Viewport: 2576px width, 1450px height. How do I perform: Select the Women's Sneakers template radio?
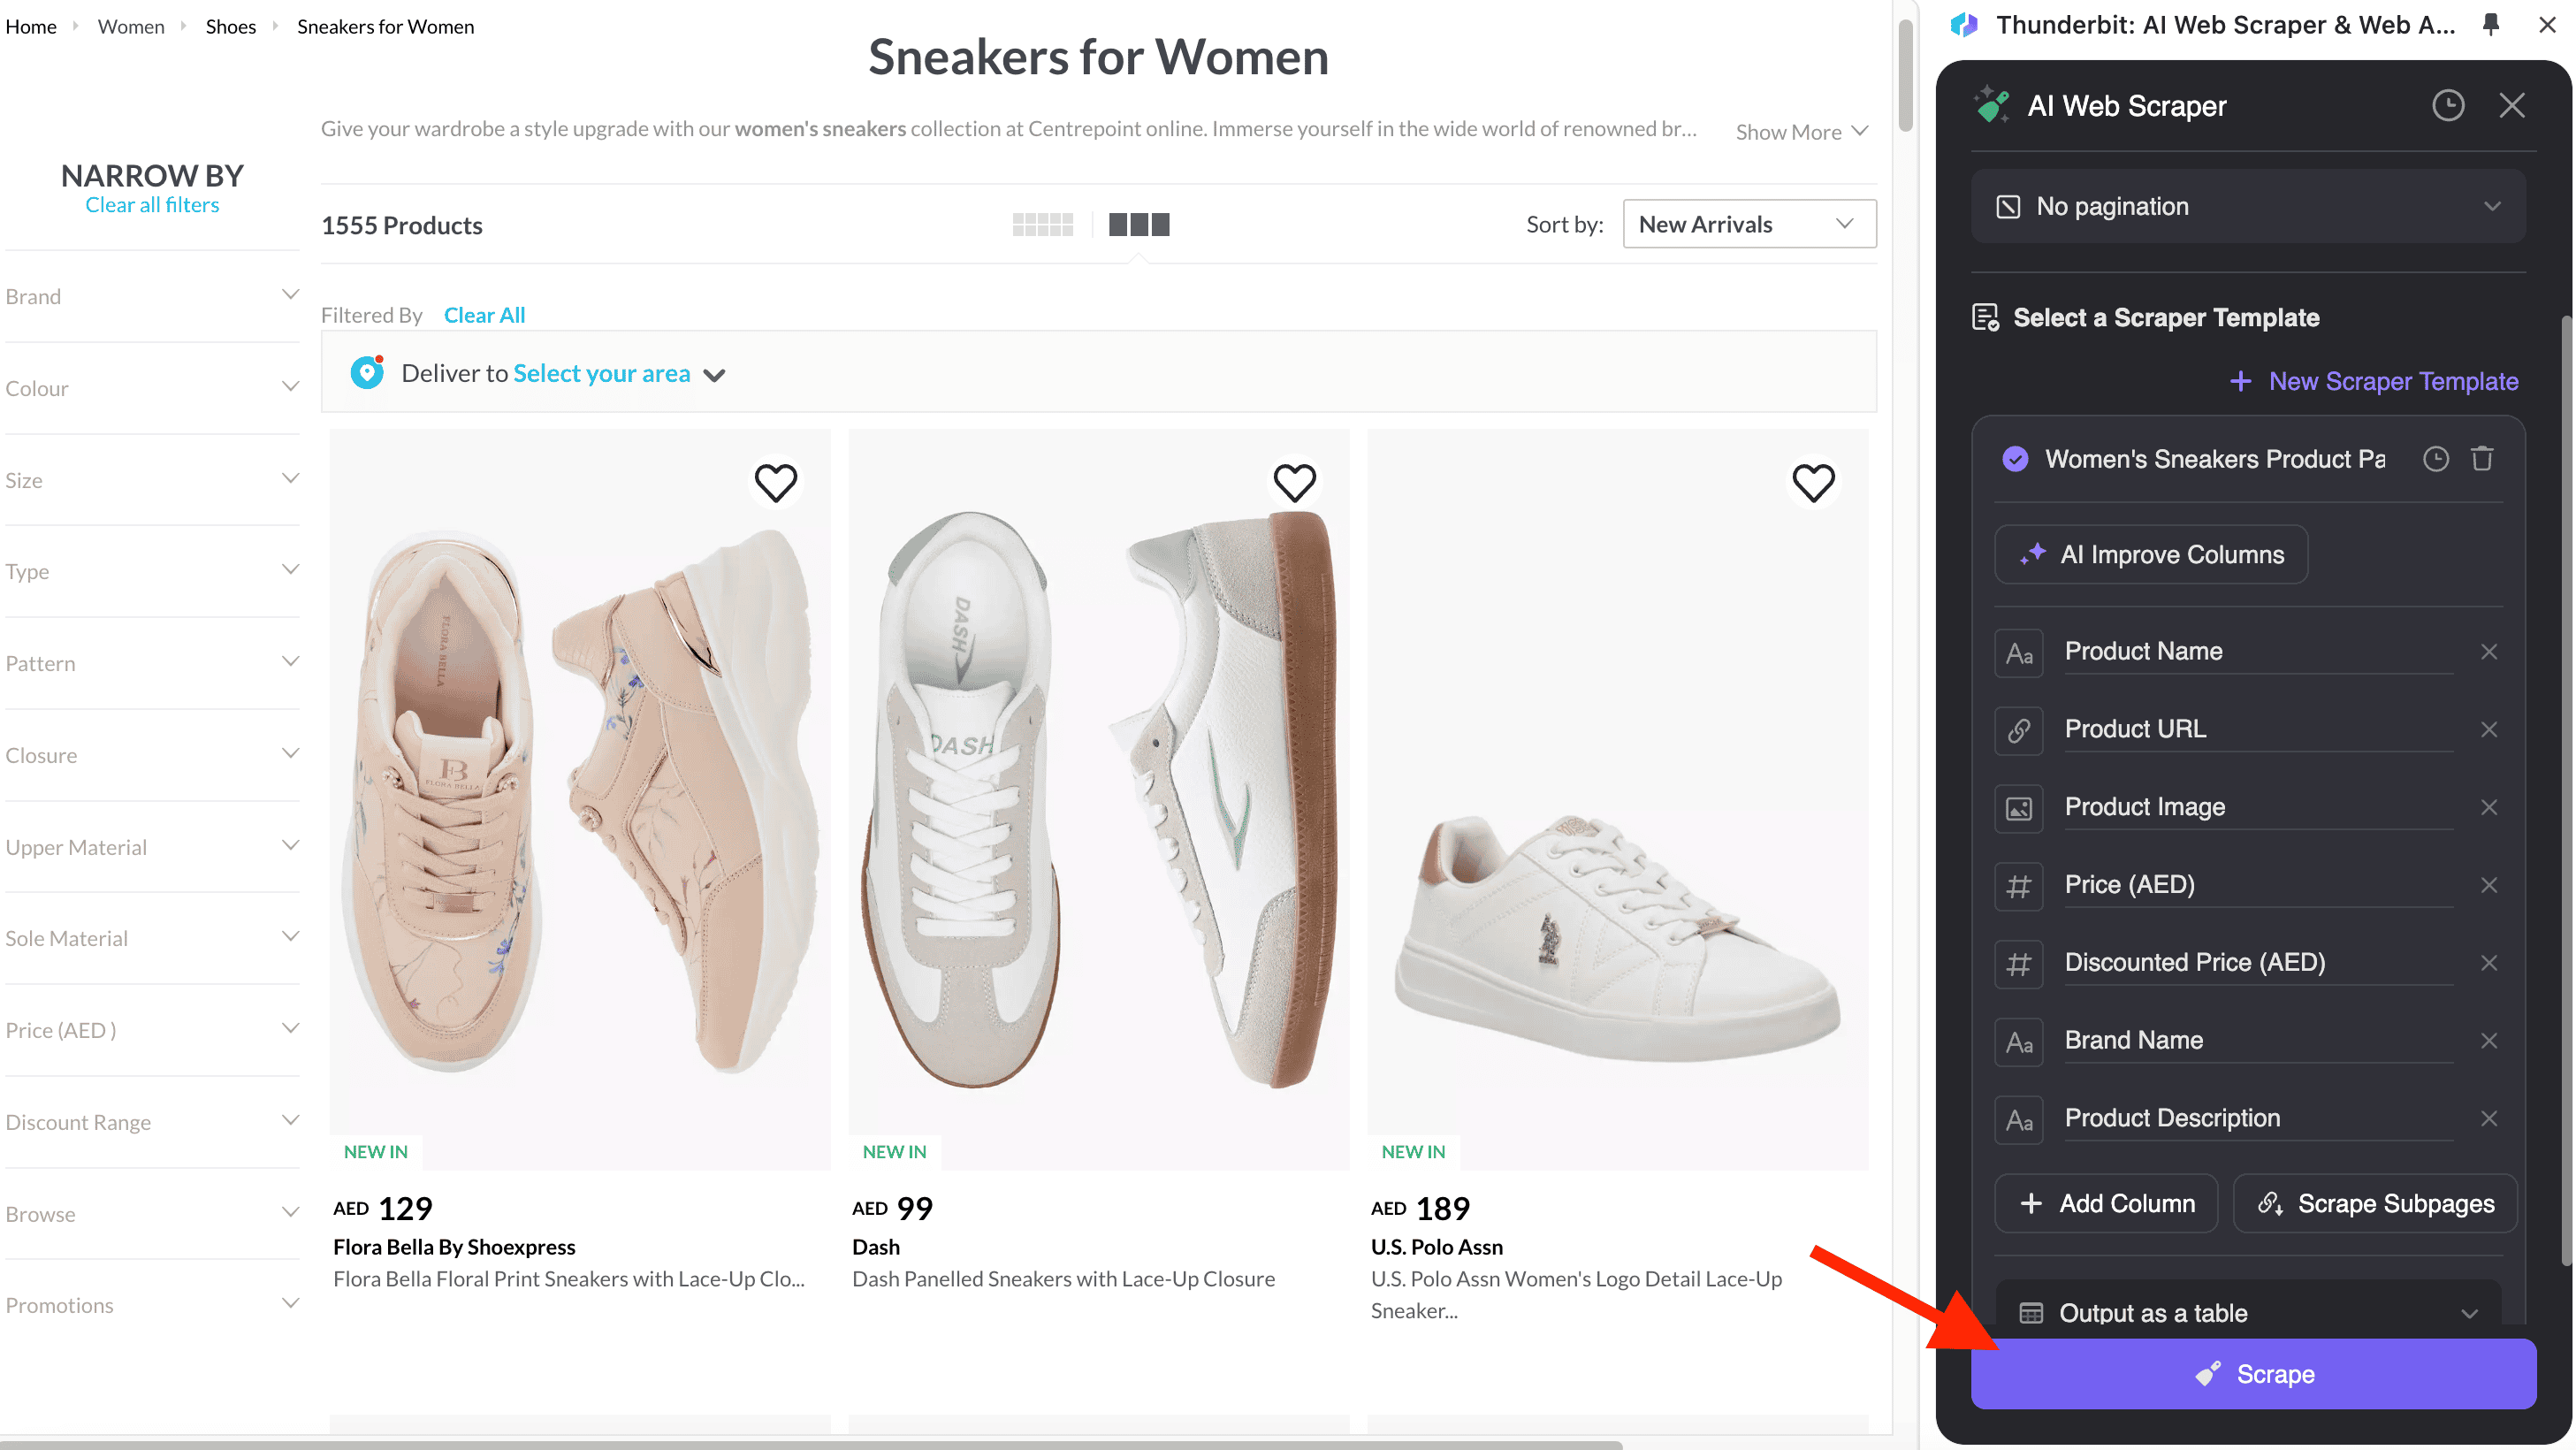pyautogui.click(x=2015, y=459)
